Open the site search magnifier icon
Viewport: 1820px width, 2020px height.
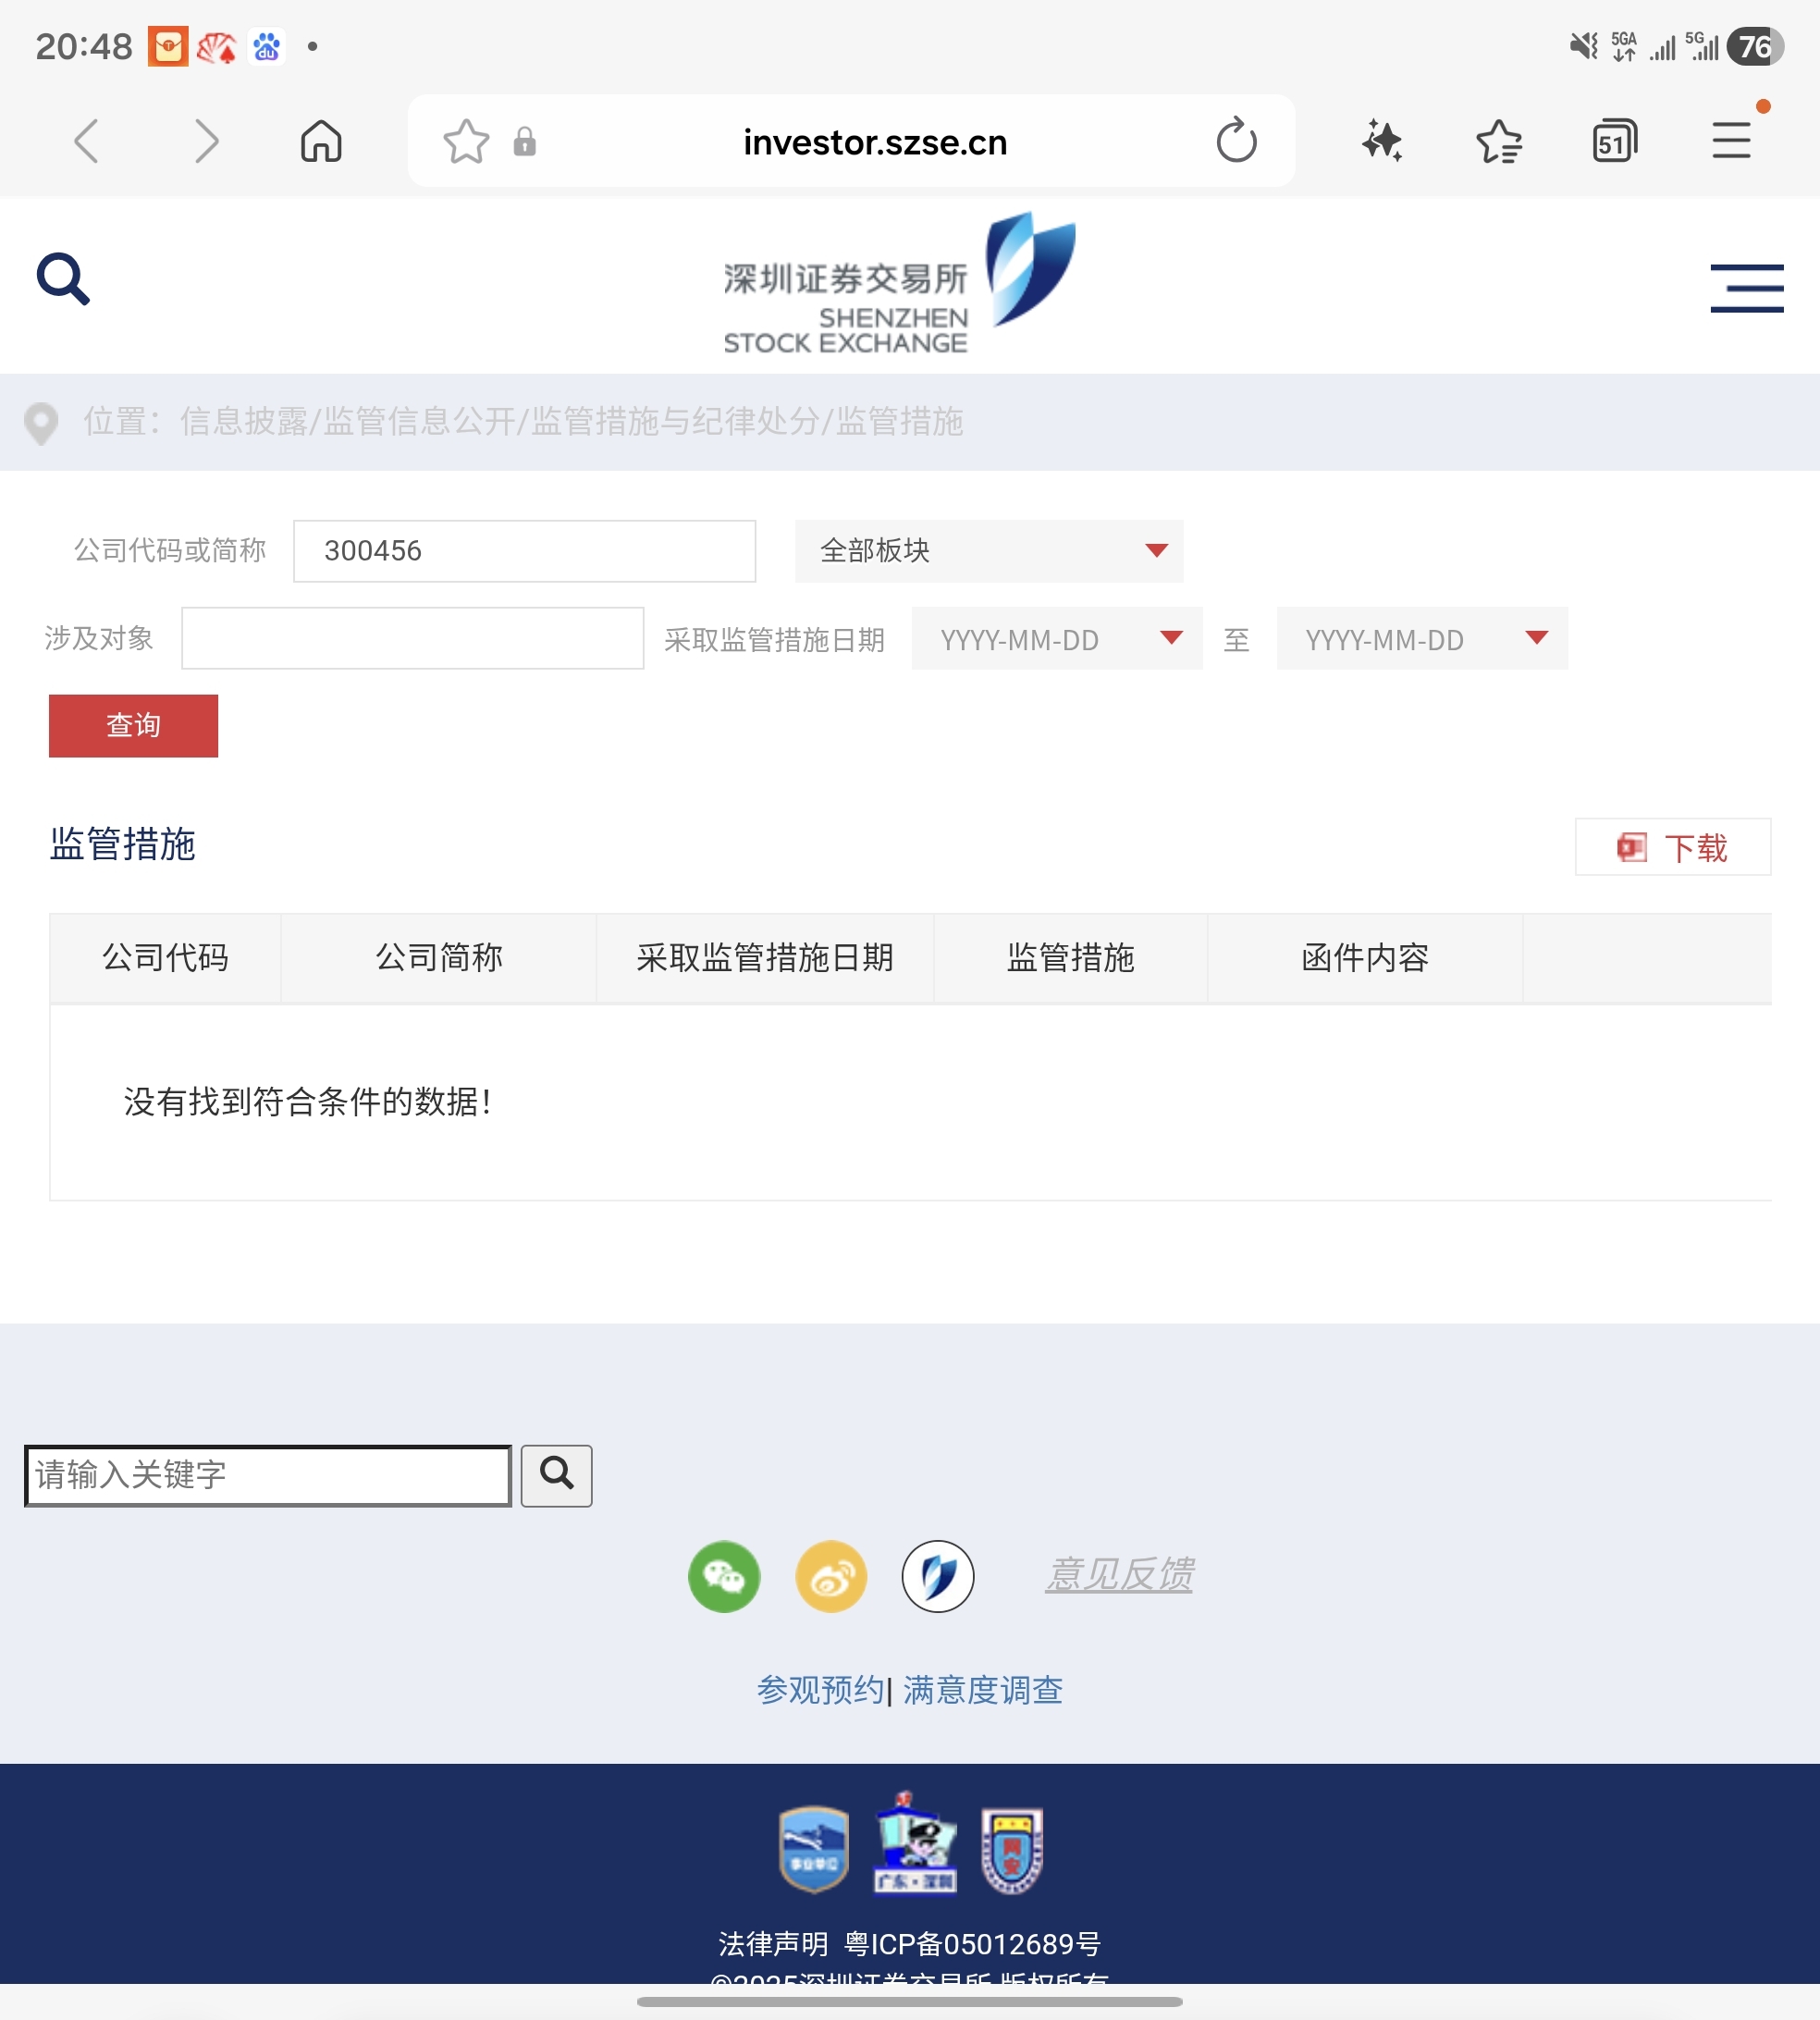pyautogui.click(x=63, y=279)
